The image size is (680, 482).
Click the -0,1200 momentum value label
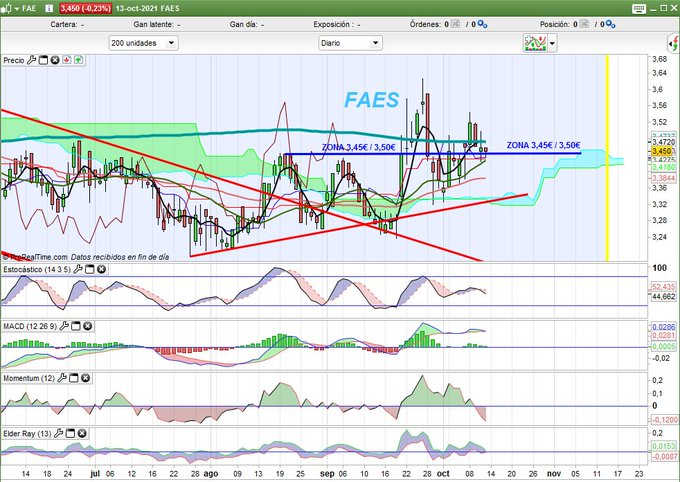pos(664,420)
